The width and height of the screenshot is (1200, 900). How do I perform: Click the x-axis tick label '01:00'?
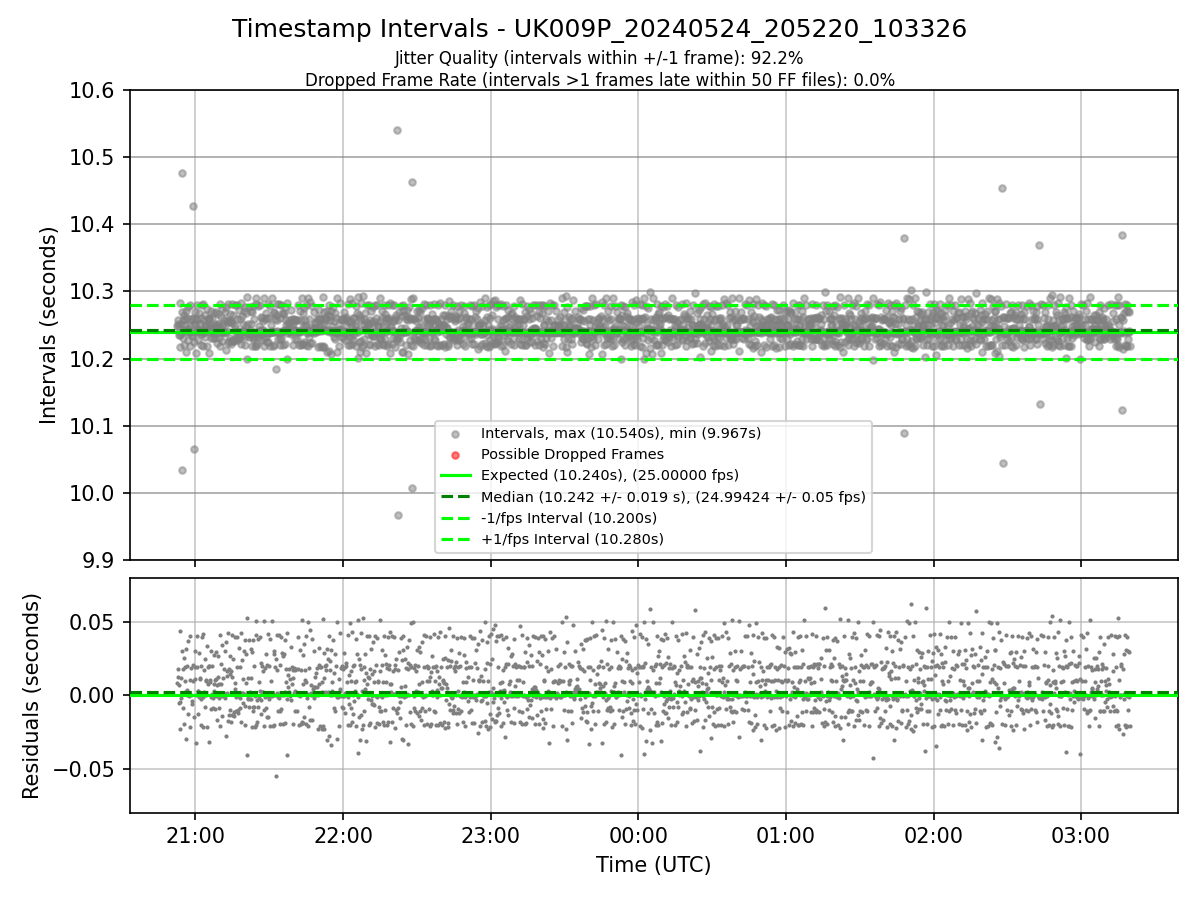tap(786, 835)
